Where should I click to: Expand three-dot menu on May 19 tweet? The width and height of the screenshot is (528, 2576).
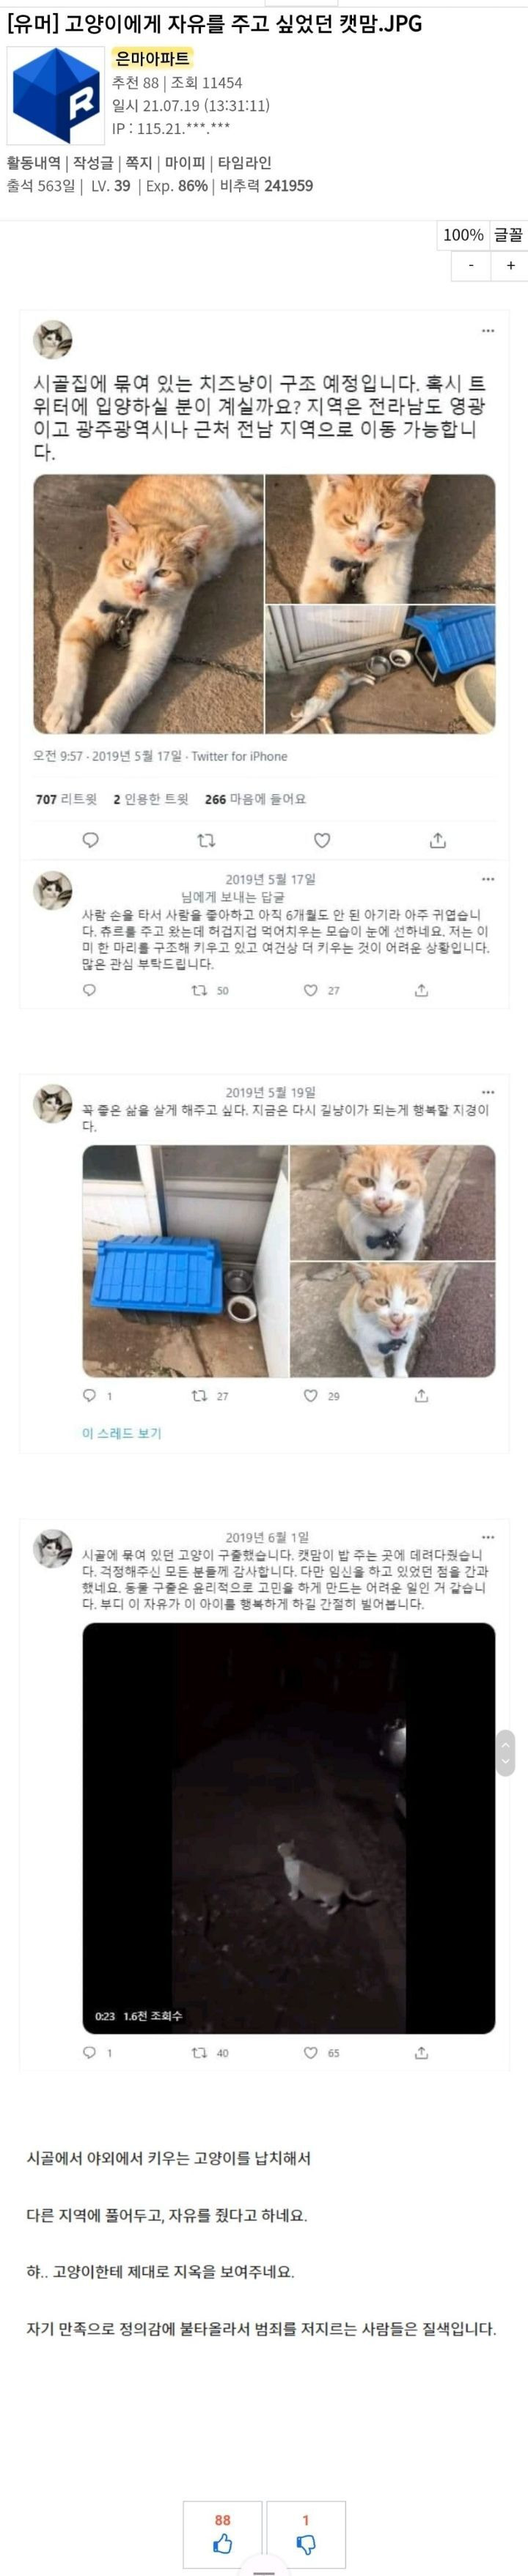tap(488, 1092)
